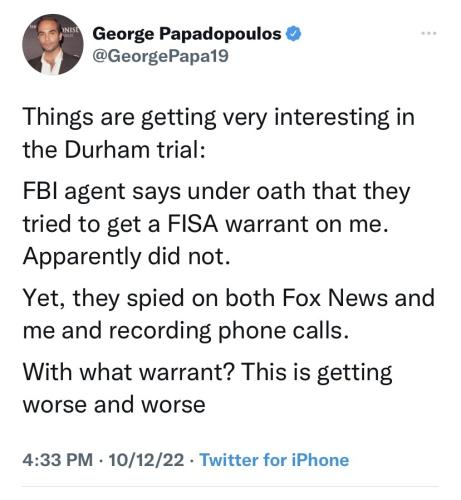Click the phrase 'This is getting'
The image size is (461, 500).
pos(316,372)
